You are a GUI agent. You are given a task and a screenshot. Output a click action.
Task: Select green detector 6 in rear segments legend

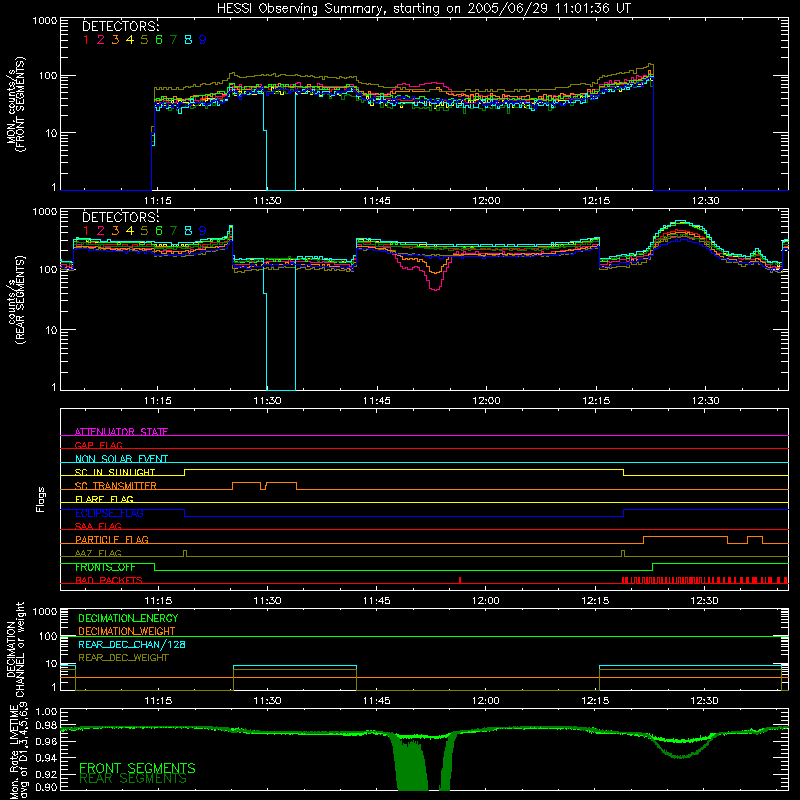159,231
